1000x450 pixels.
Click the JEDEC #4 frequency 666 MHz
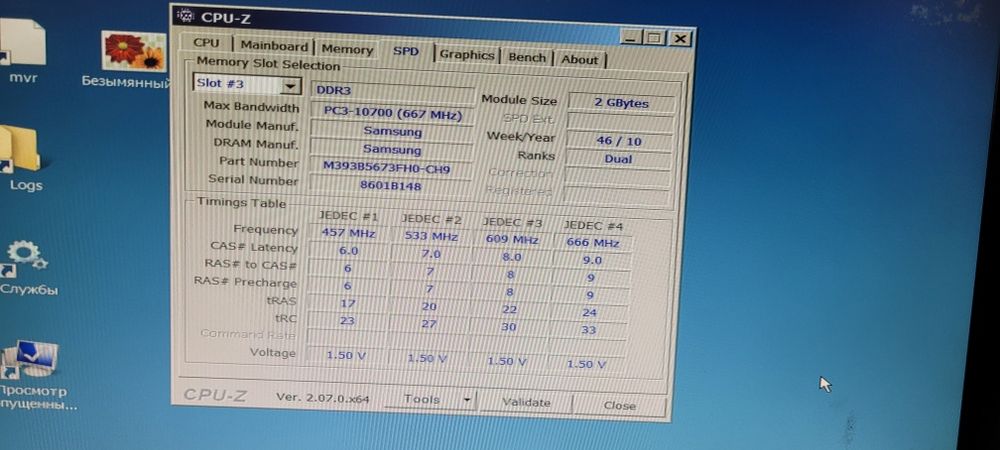(x=592, y=243)
